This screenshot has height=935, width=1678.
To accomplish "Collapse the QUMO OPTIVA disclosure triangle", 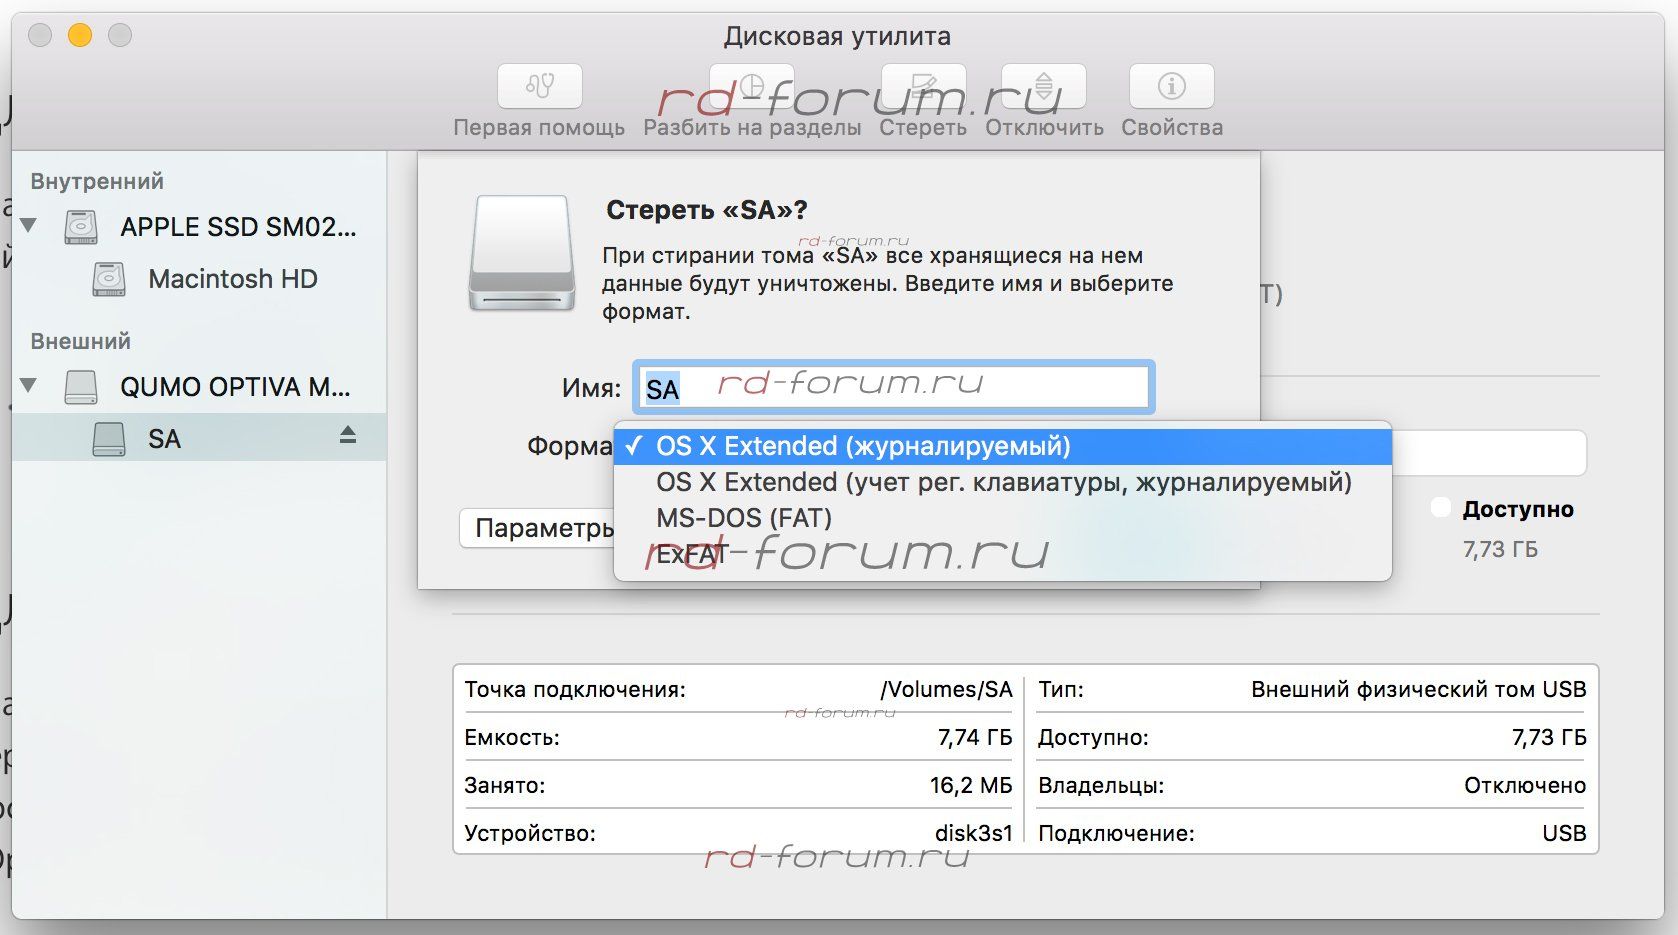I will 29,385.
